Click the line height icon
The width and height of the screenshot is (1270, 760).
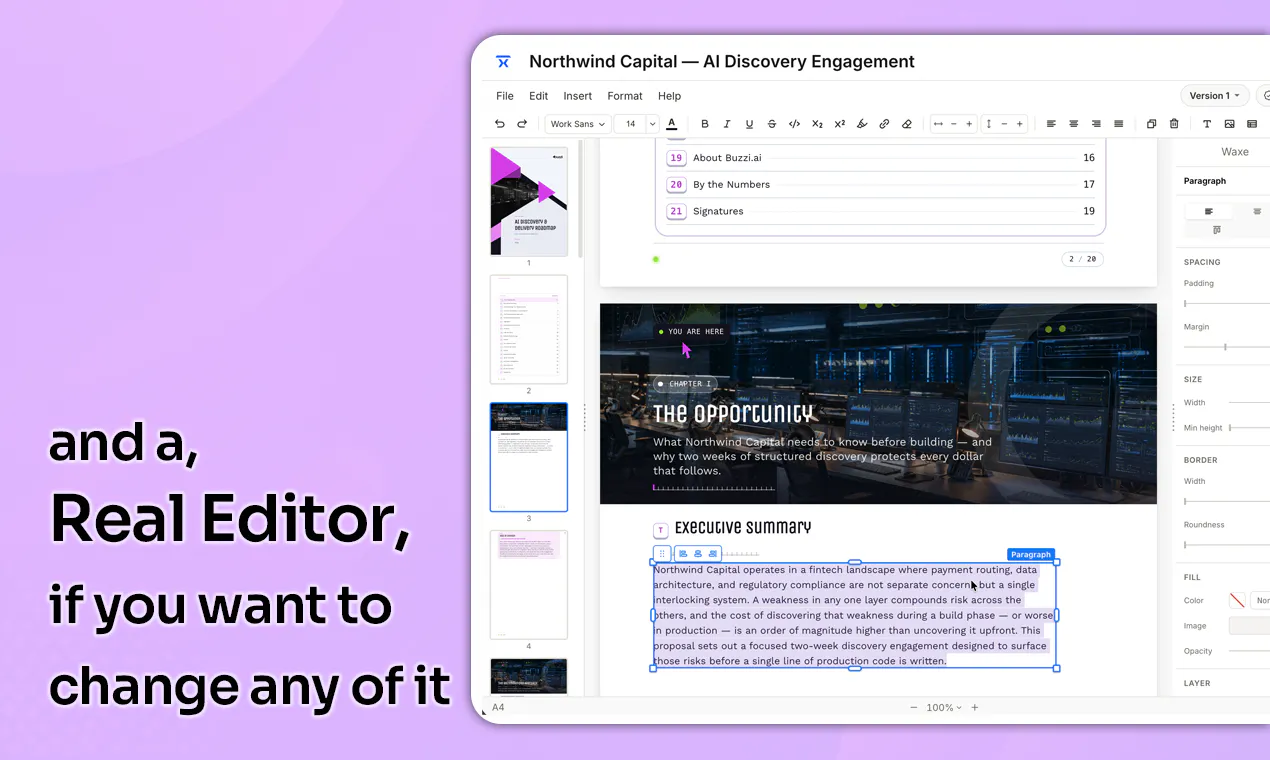tap(989, 124)
